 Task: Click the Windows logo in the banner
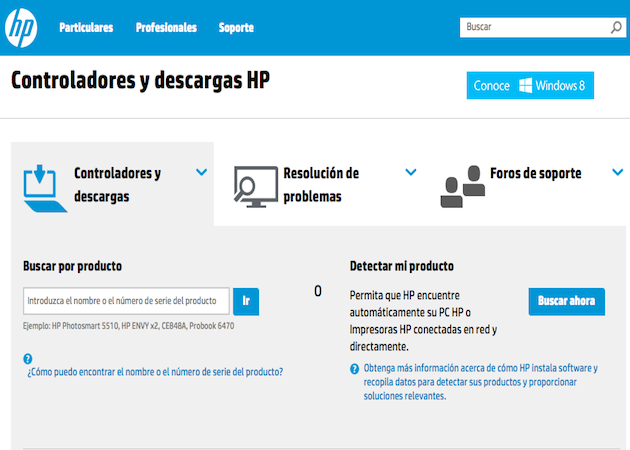click(x=525, y=85)
